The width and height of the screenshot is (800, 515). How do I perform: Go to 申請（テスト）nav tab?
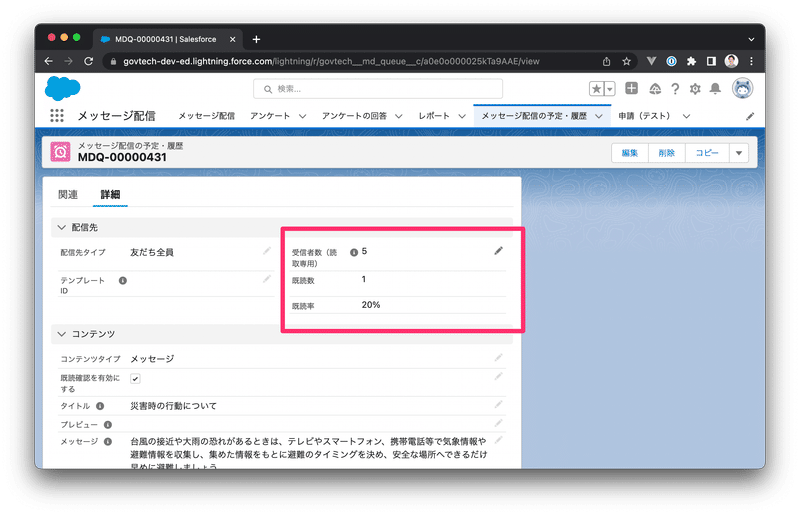[644, 116]
